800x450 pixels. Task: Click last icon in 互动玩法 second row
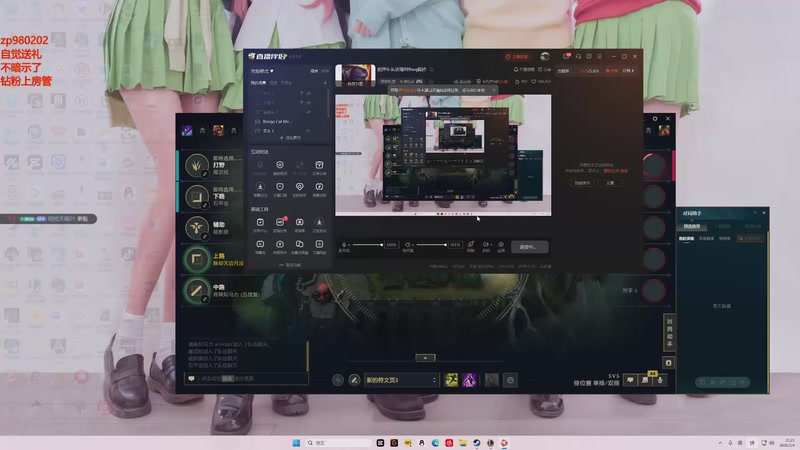click(x=319, y=189)
